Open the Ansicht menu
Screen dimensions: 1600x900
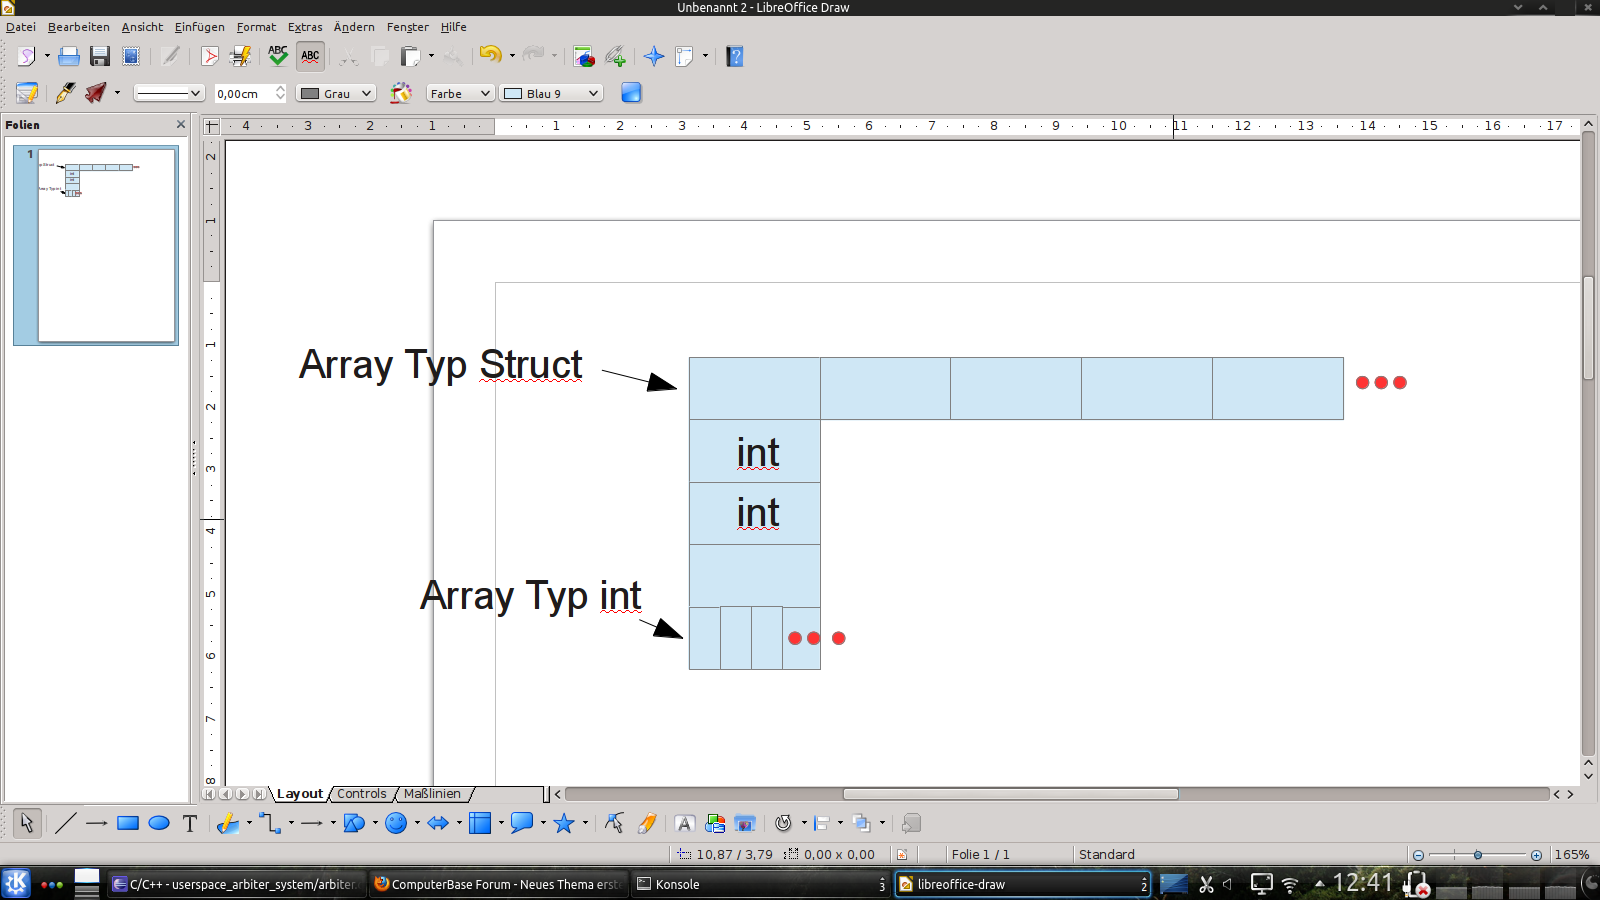pos(142,27)
